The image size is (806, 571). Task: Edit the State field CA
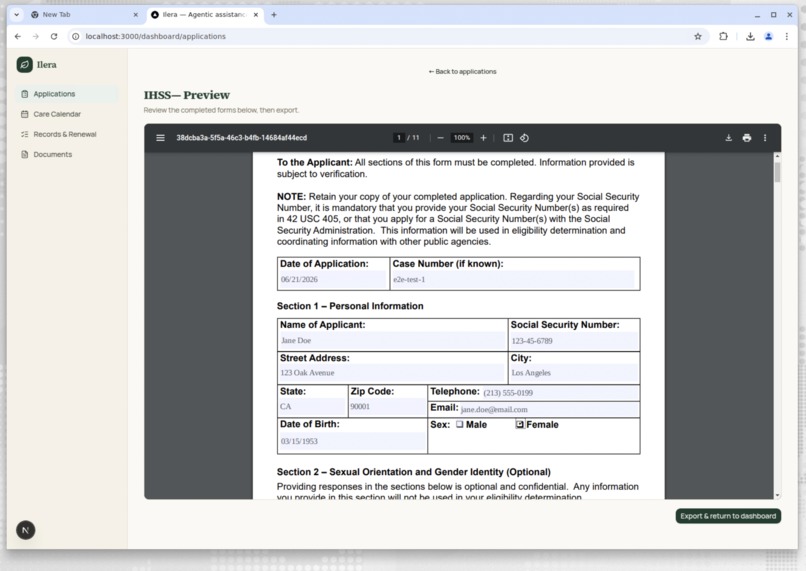click(313, 407)
